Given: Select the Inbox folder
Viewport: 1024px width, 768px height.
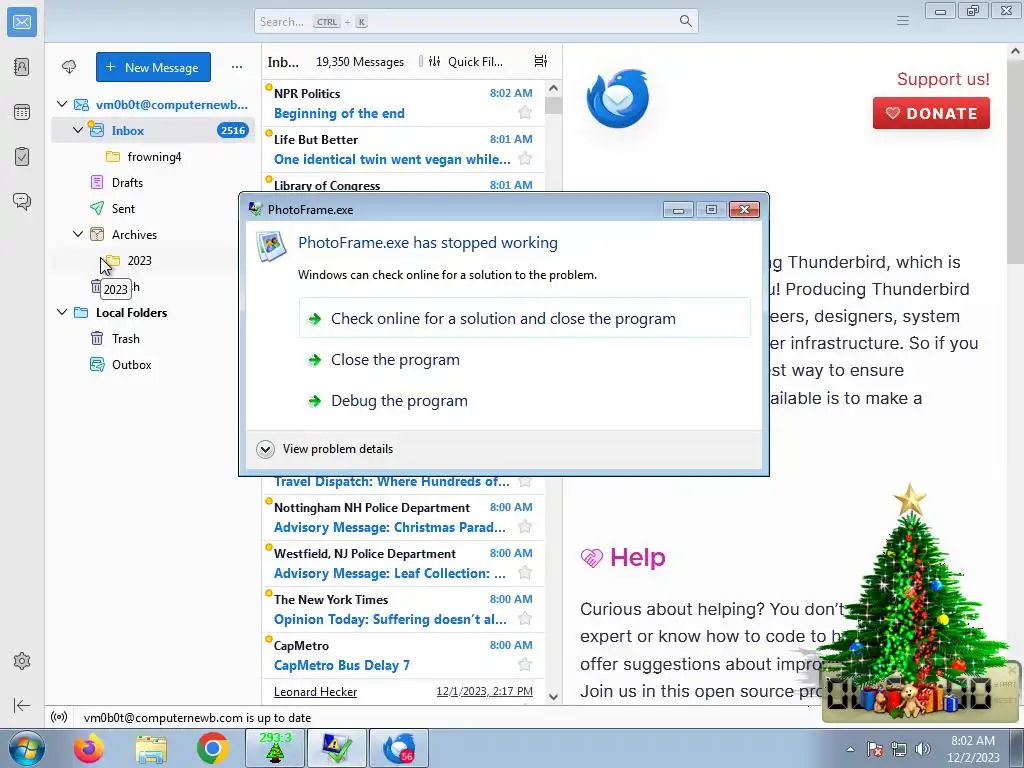Looking at the screenshot, I should coord(153,130).
